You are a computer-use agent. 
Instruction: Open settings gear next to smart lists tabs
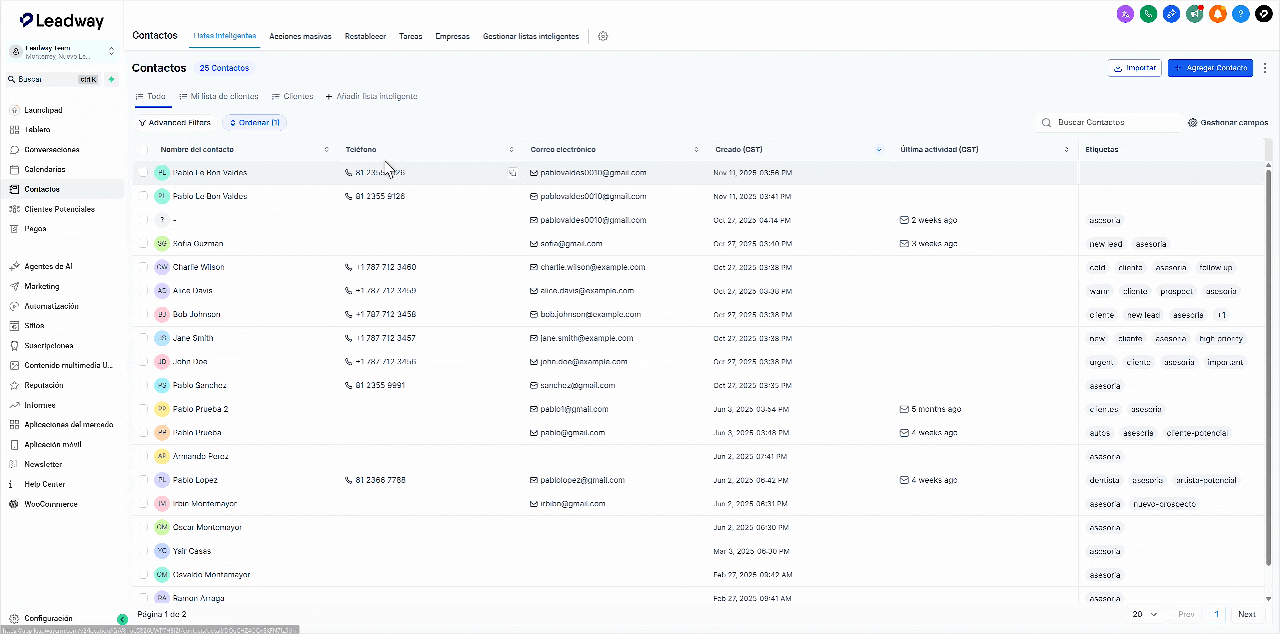(603, 36)
